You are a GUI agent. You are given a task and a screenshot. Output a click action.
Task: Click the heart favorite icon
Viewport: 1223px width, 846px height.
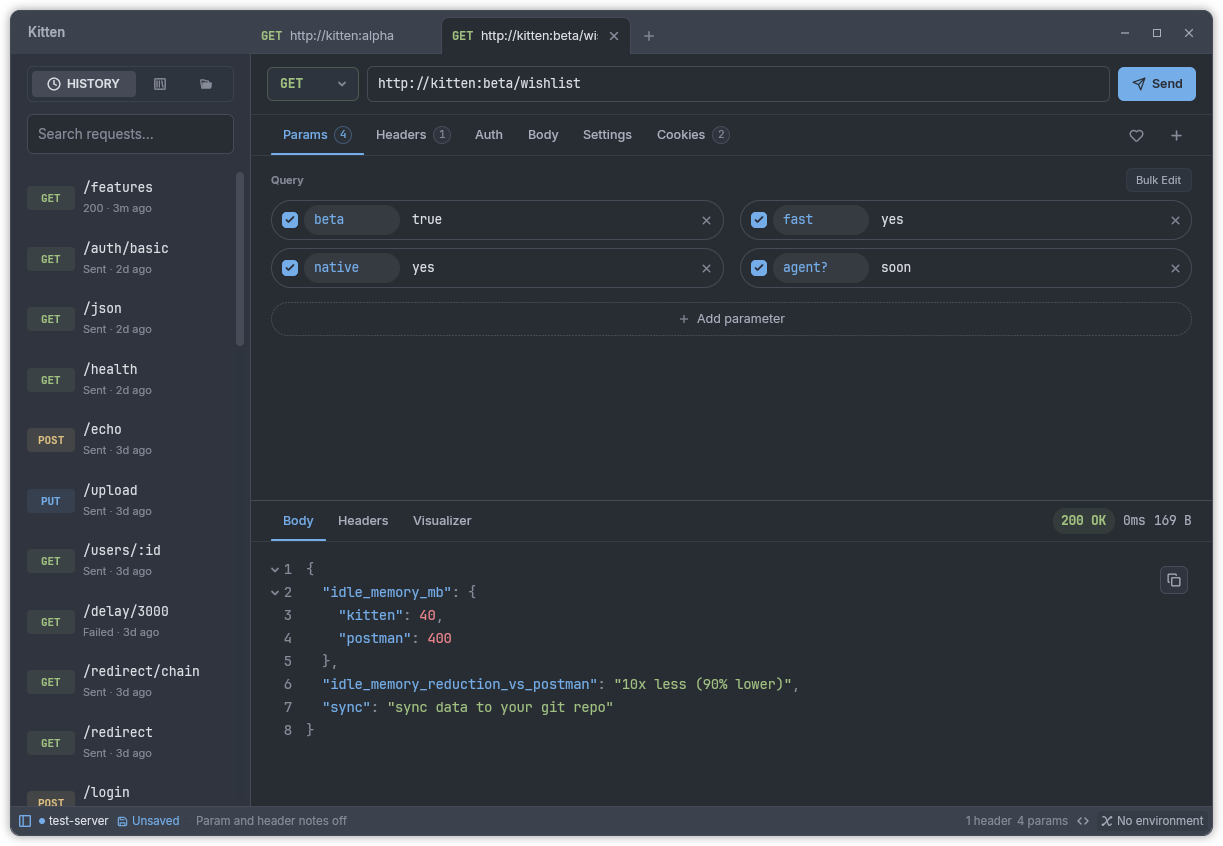point(1136,135)
